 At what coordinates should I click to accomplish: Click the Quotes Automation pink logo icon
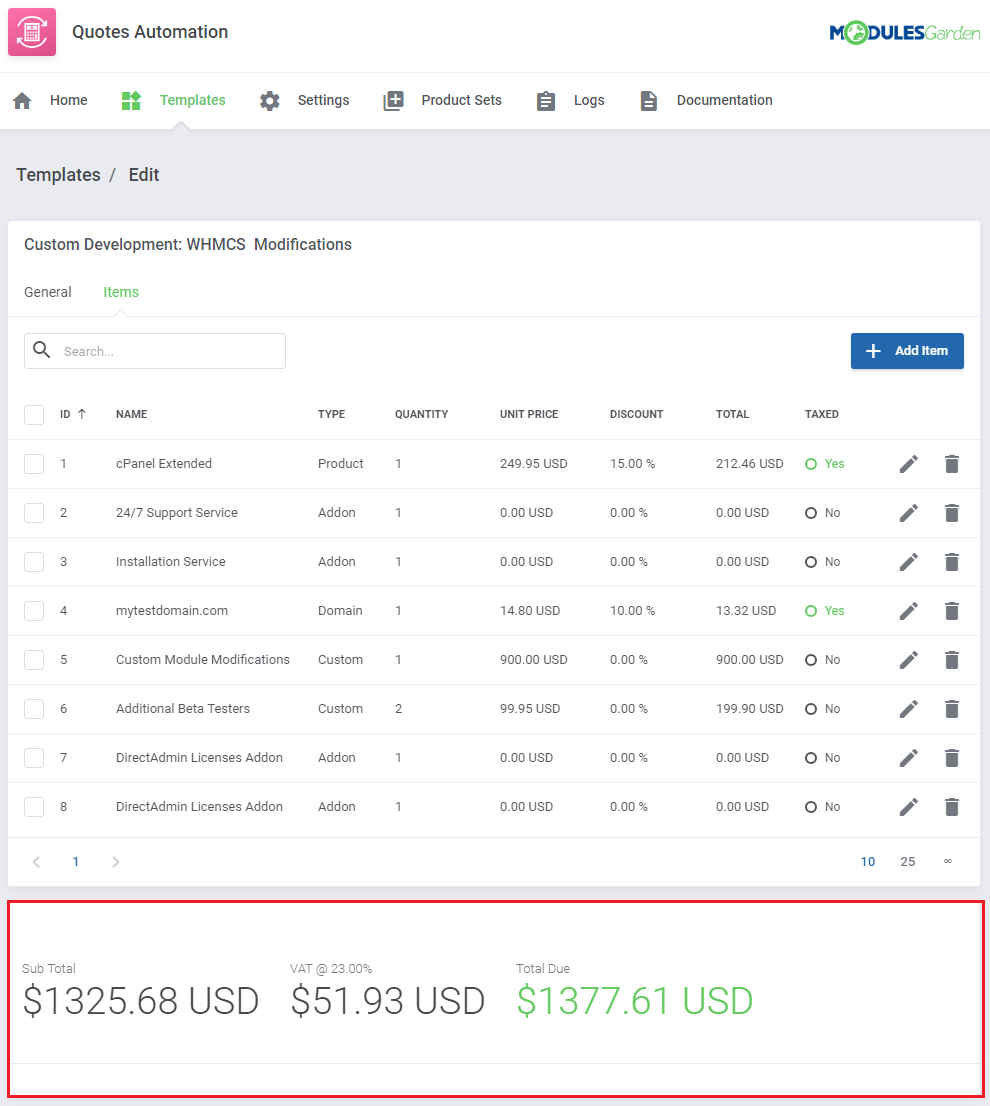click(32, 32)
